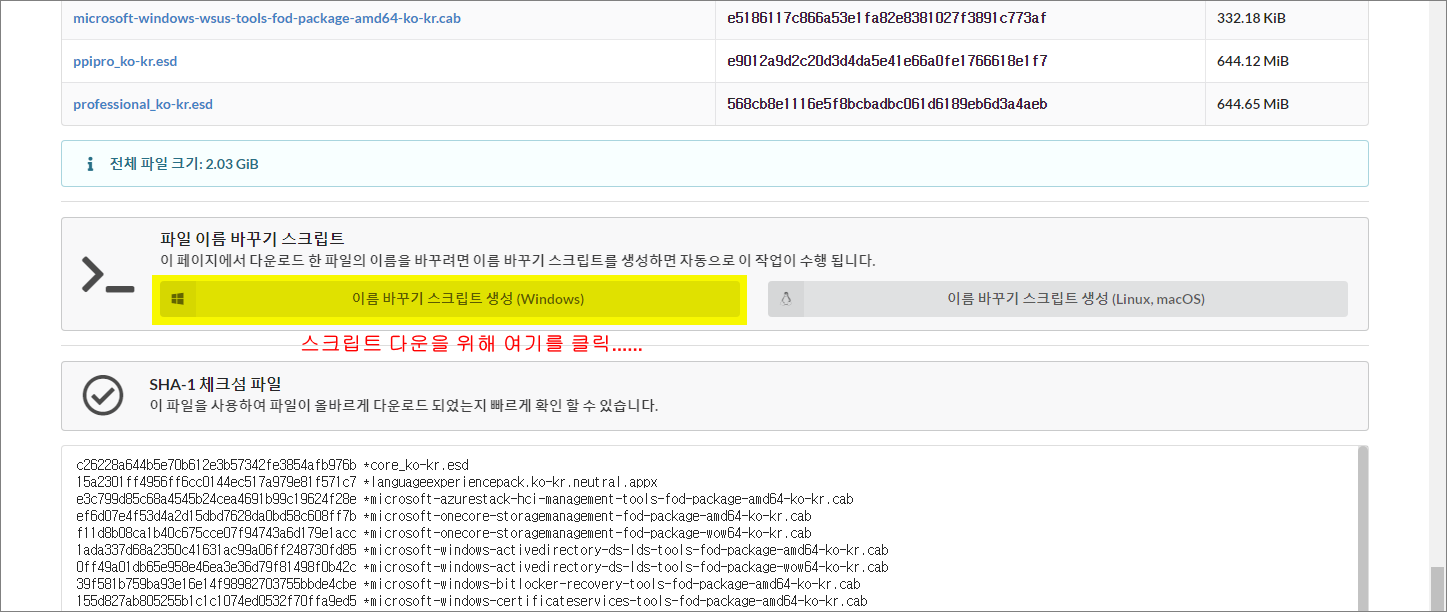Click the Linux penguin icon on rename button
Image resolution: width=1447 pixels, height=612 pixels.
(786, 299)
